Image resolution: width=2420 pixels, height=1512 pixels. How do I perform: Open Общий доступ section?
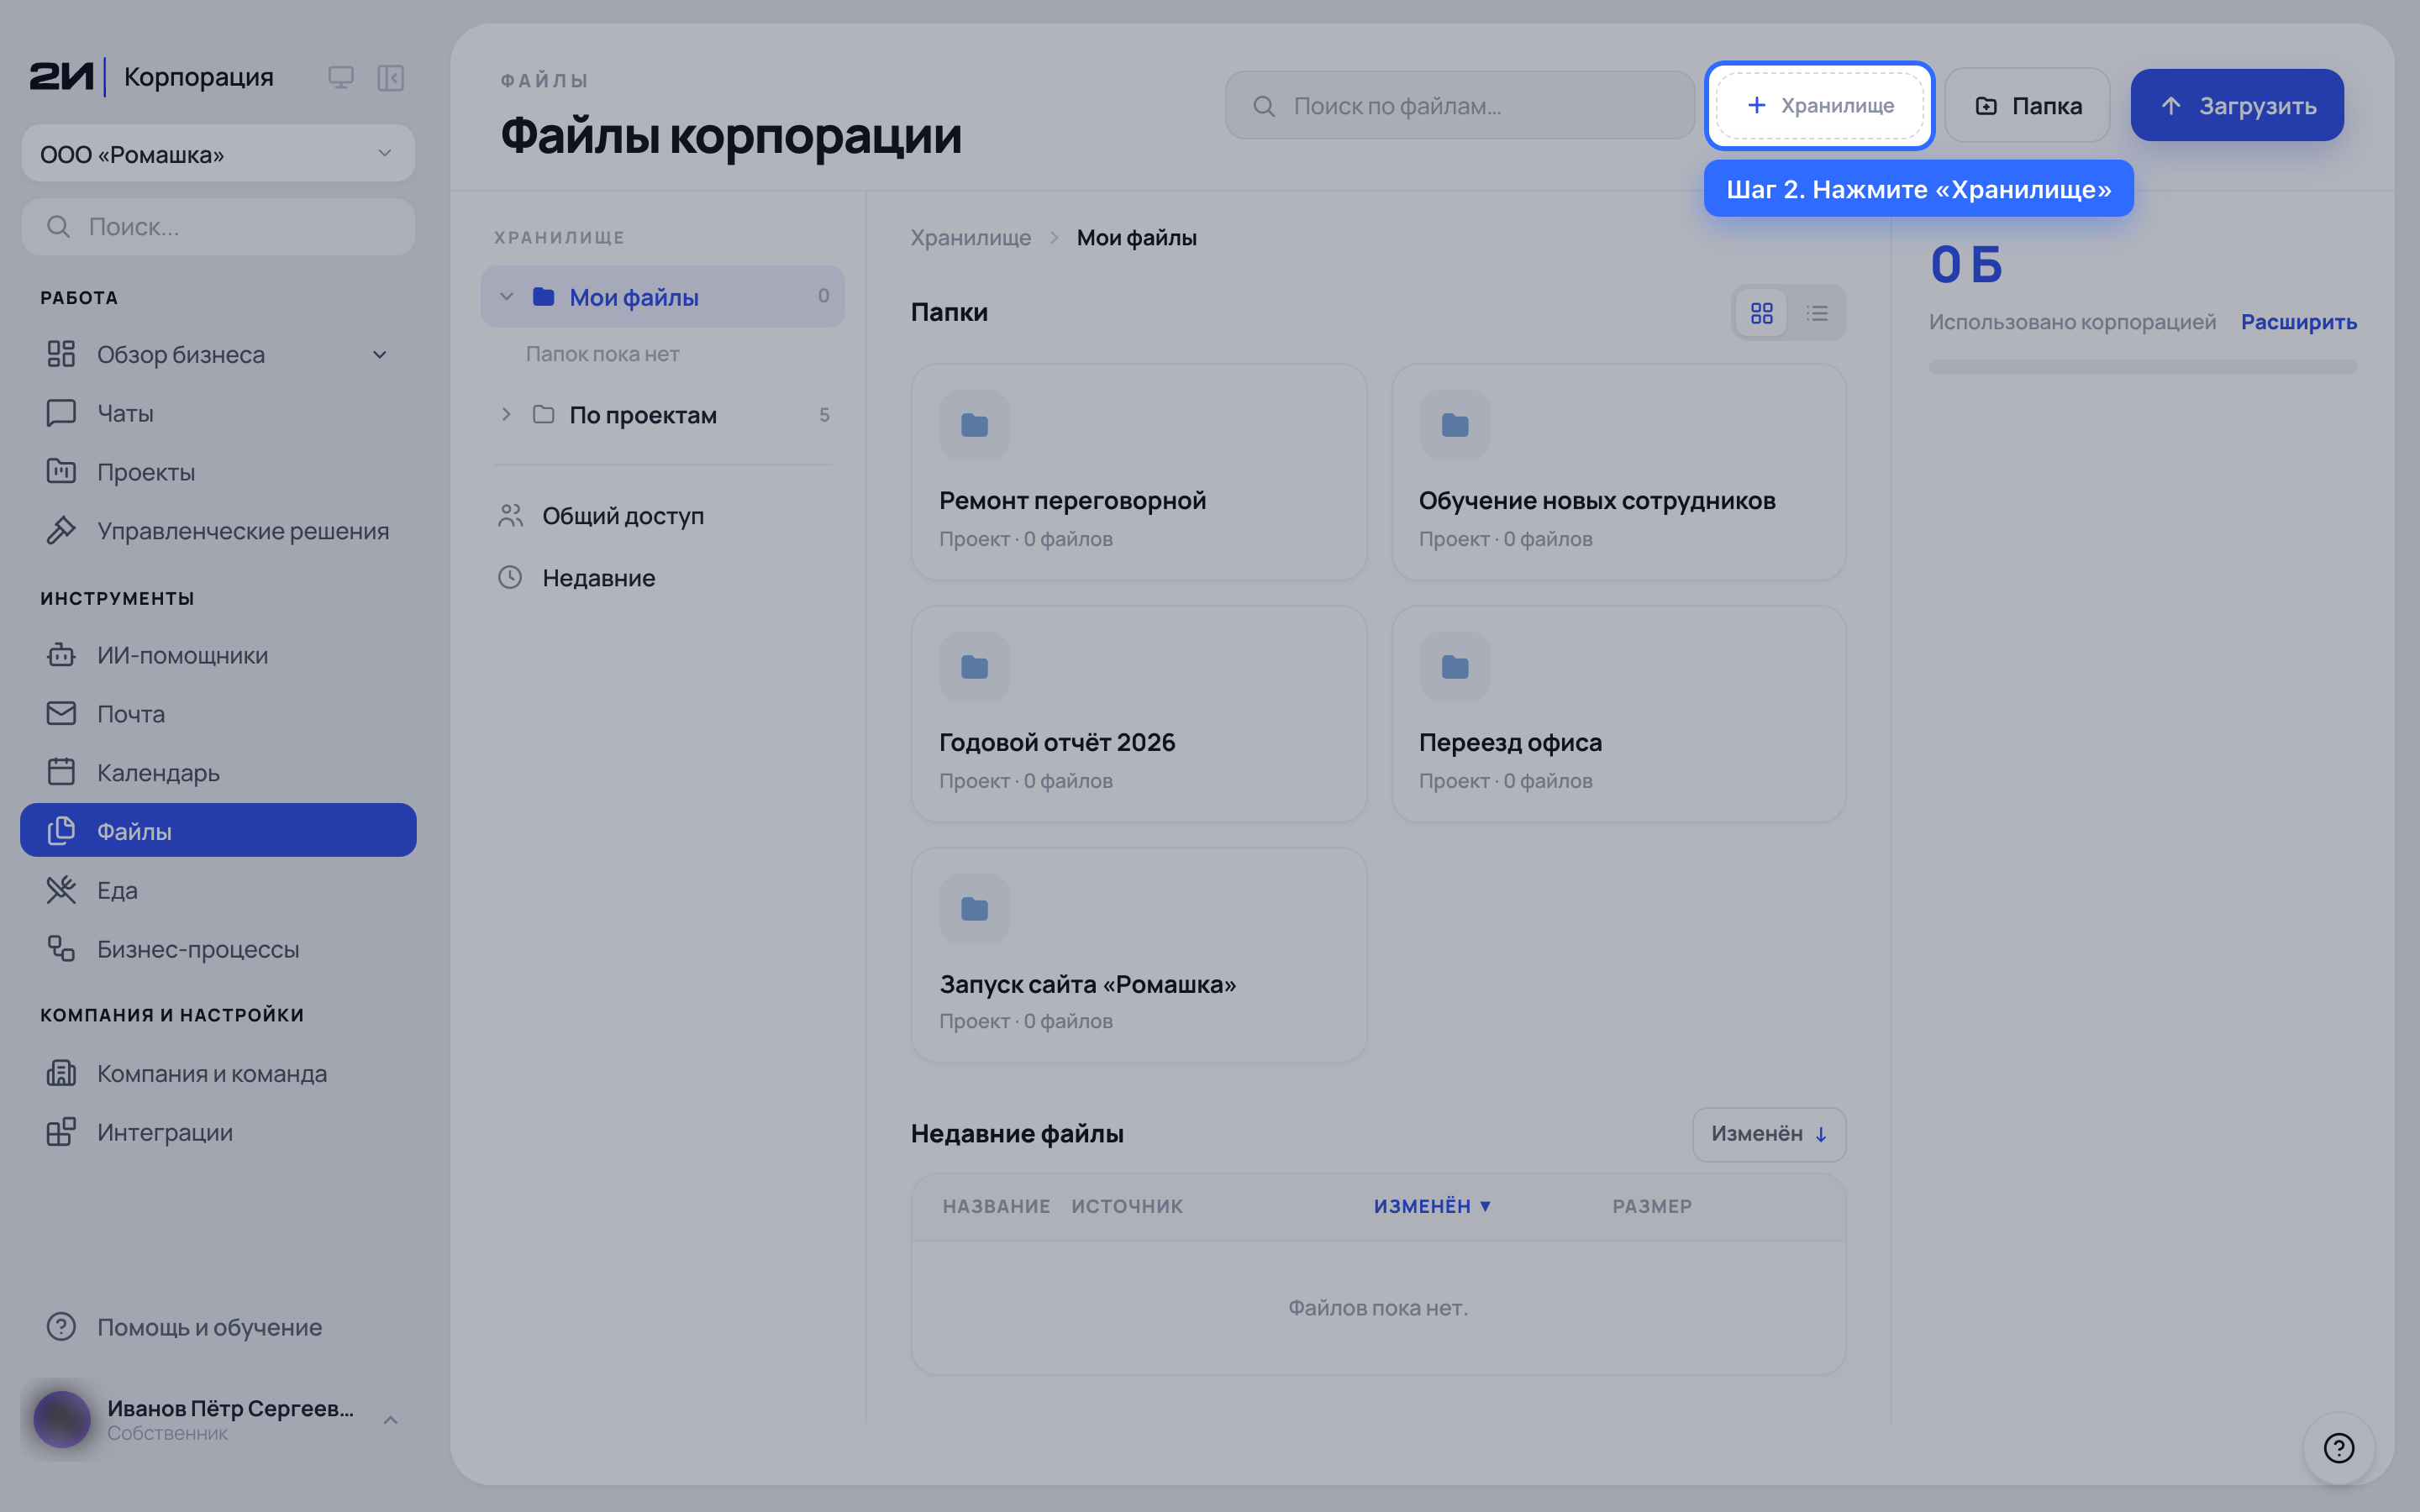pyautogui.click(x=663, y=516)
